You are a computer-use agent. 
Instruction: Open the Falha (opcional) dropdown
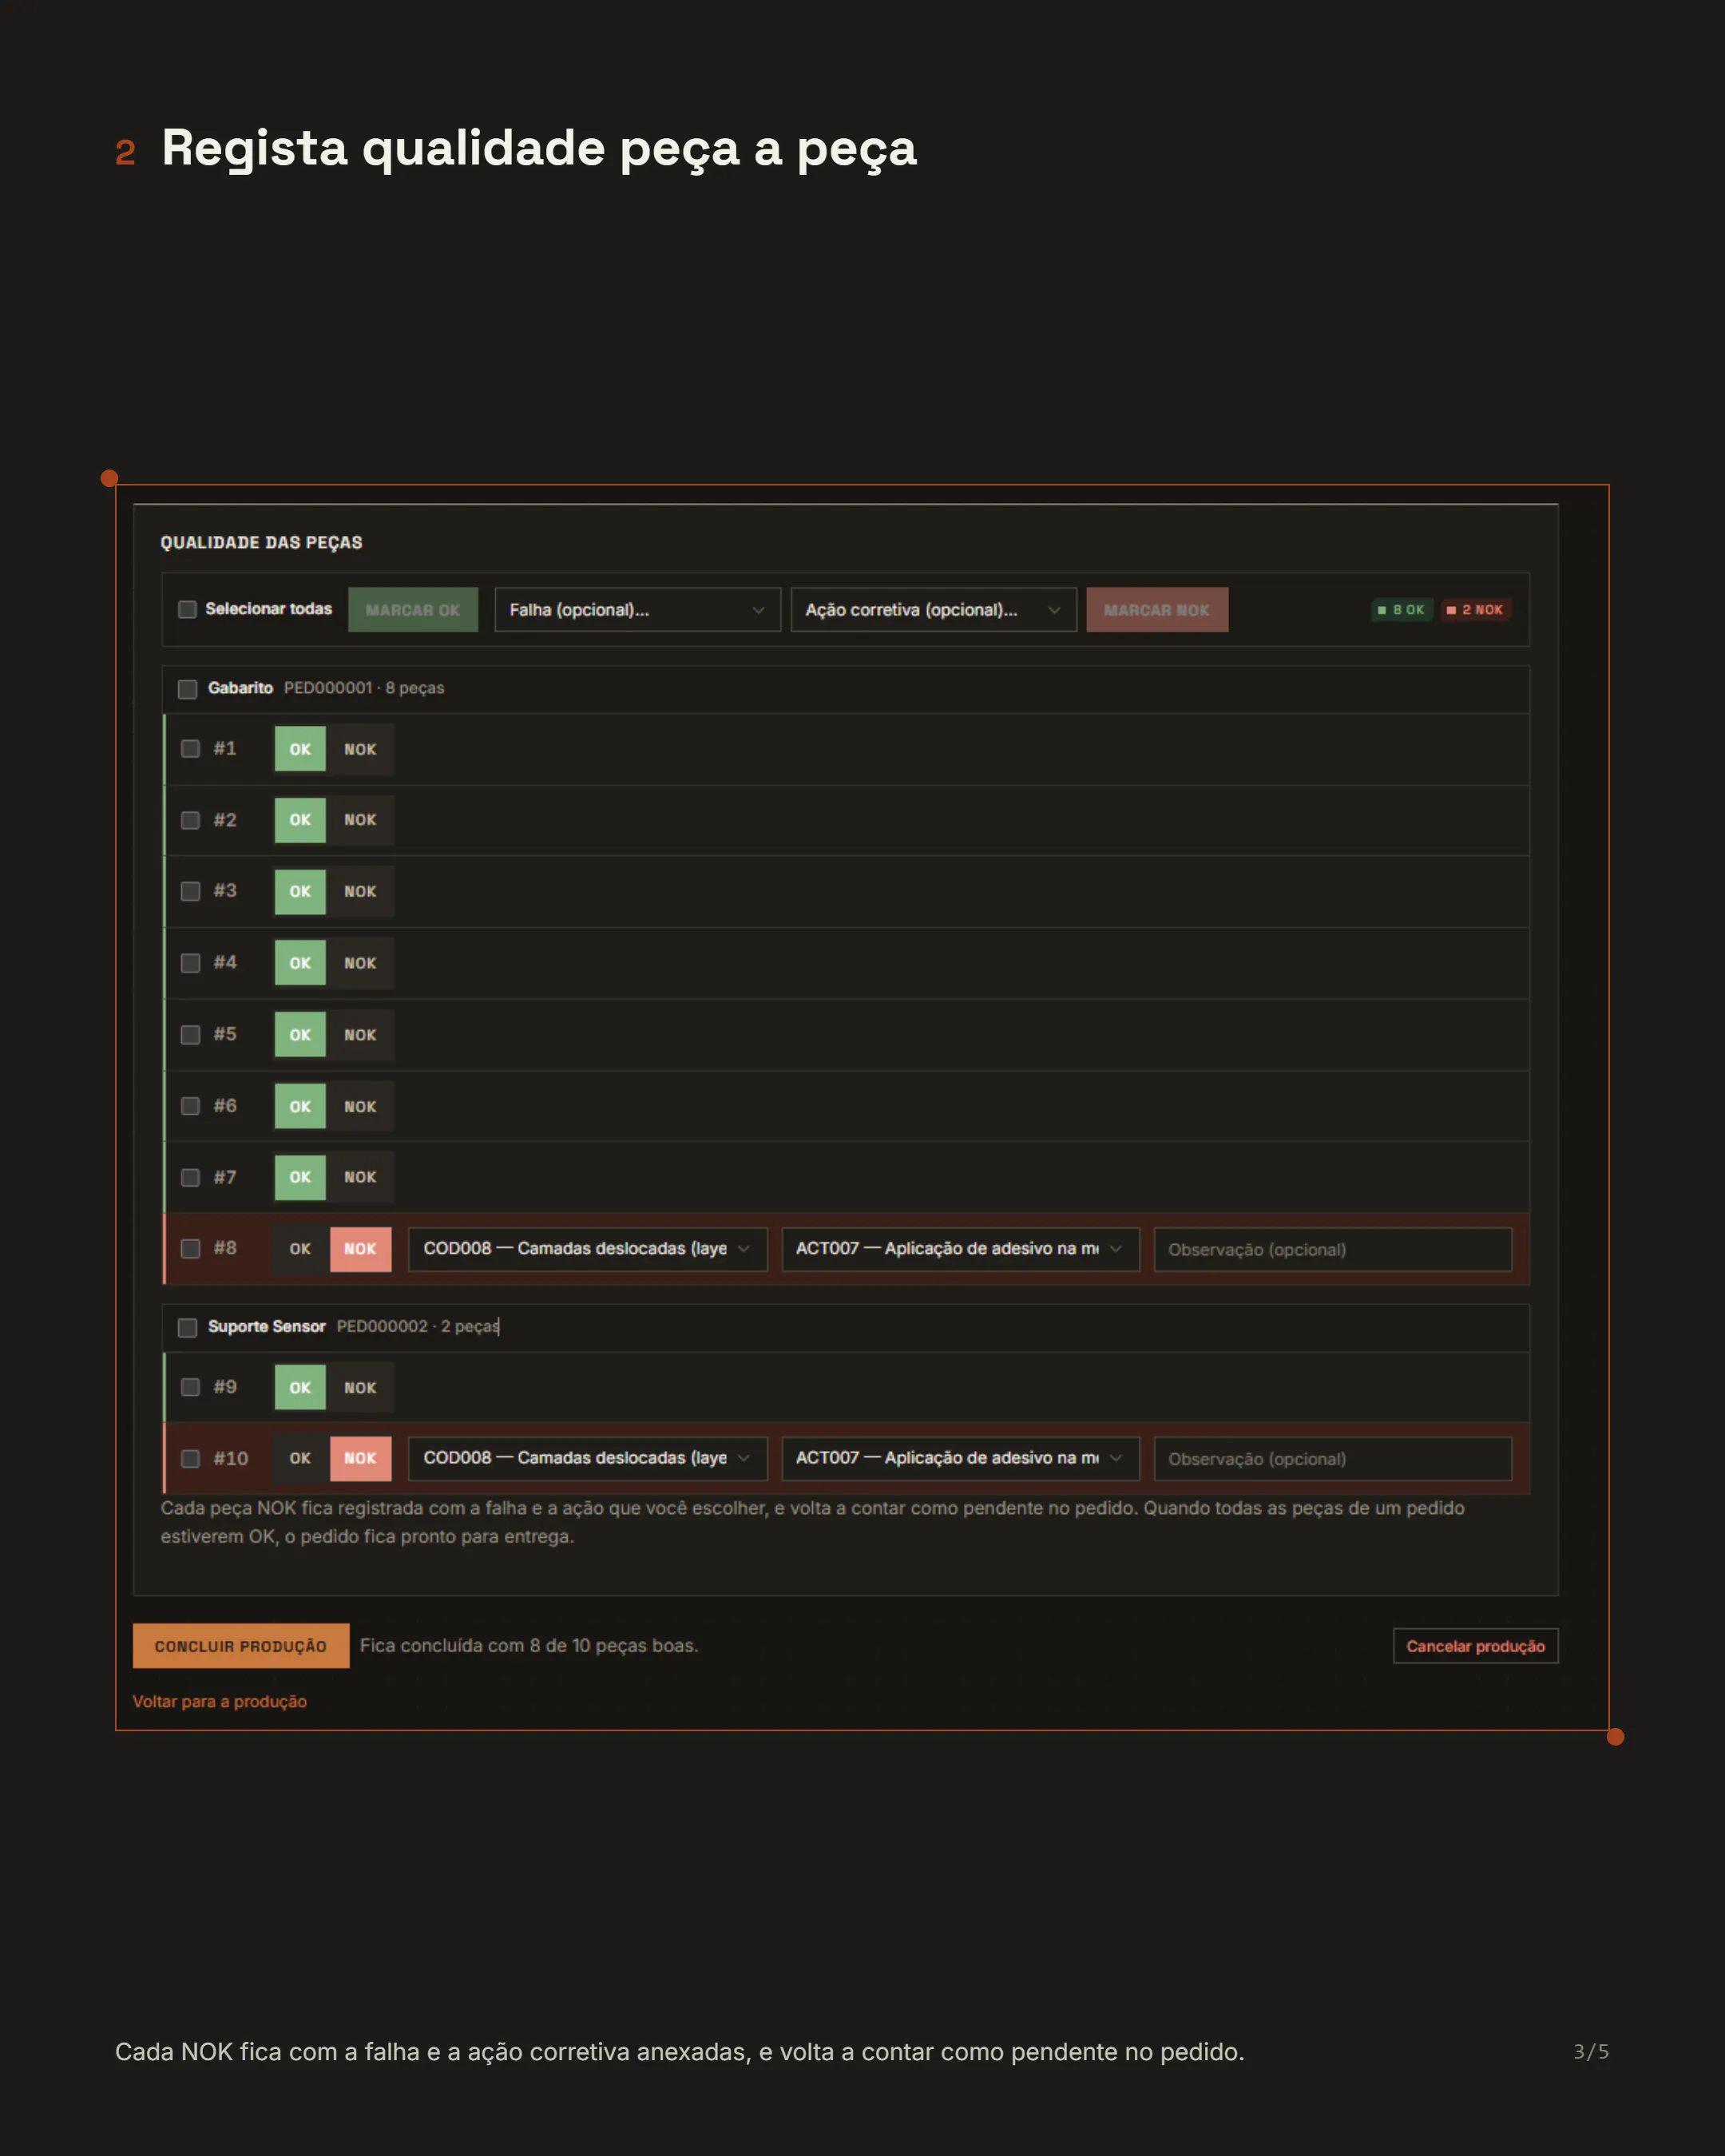(637, 609)
